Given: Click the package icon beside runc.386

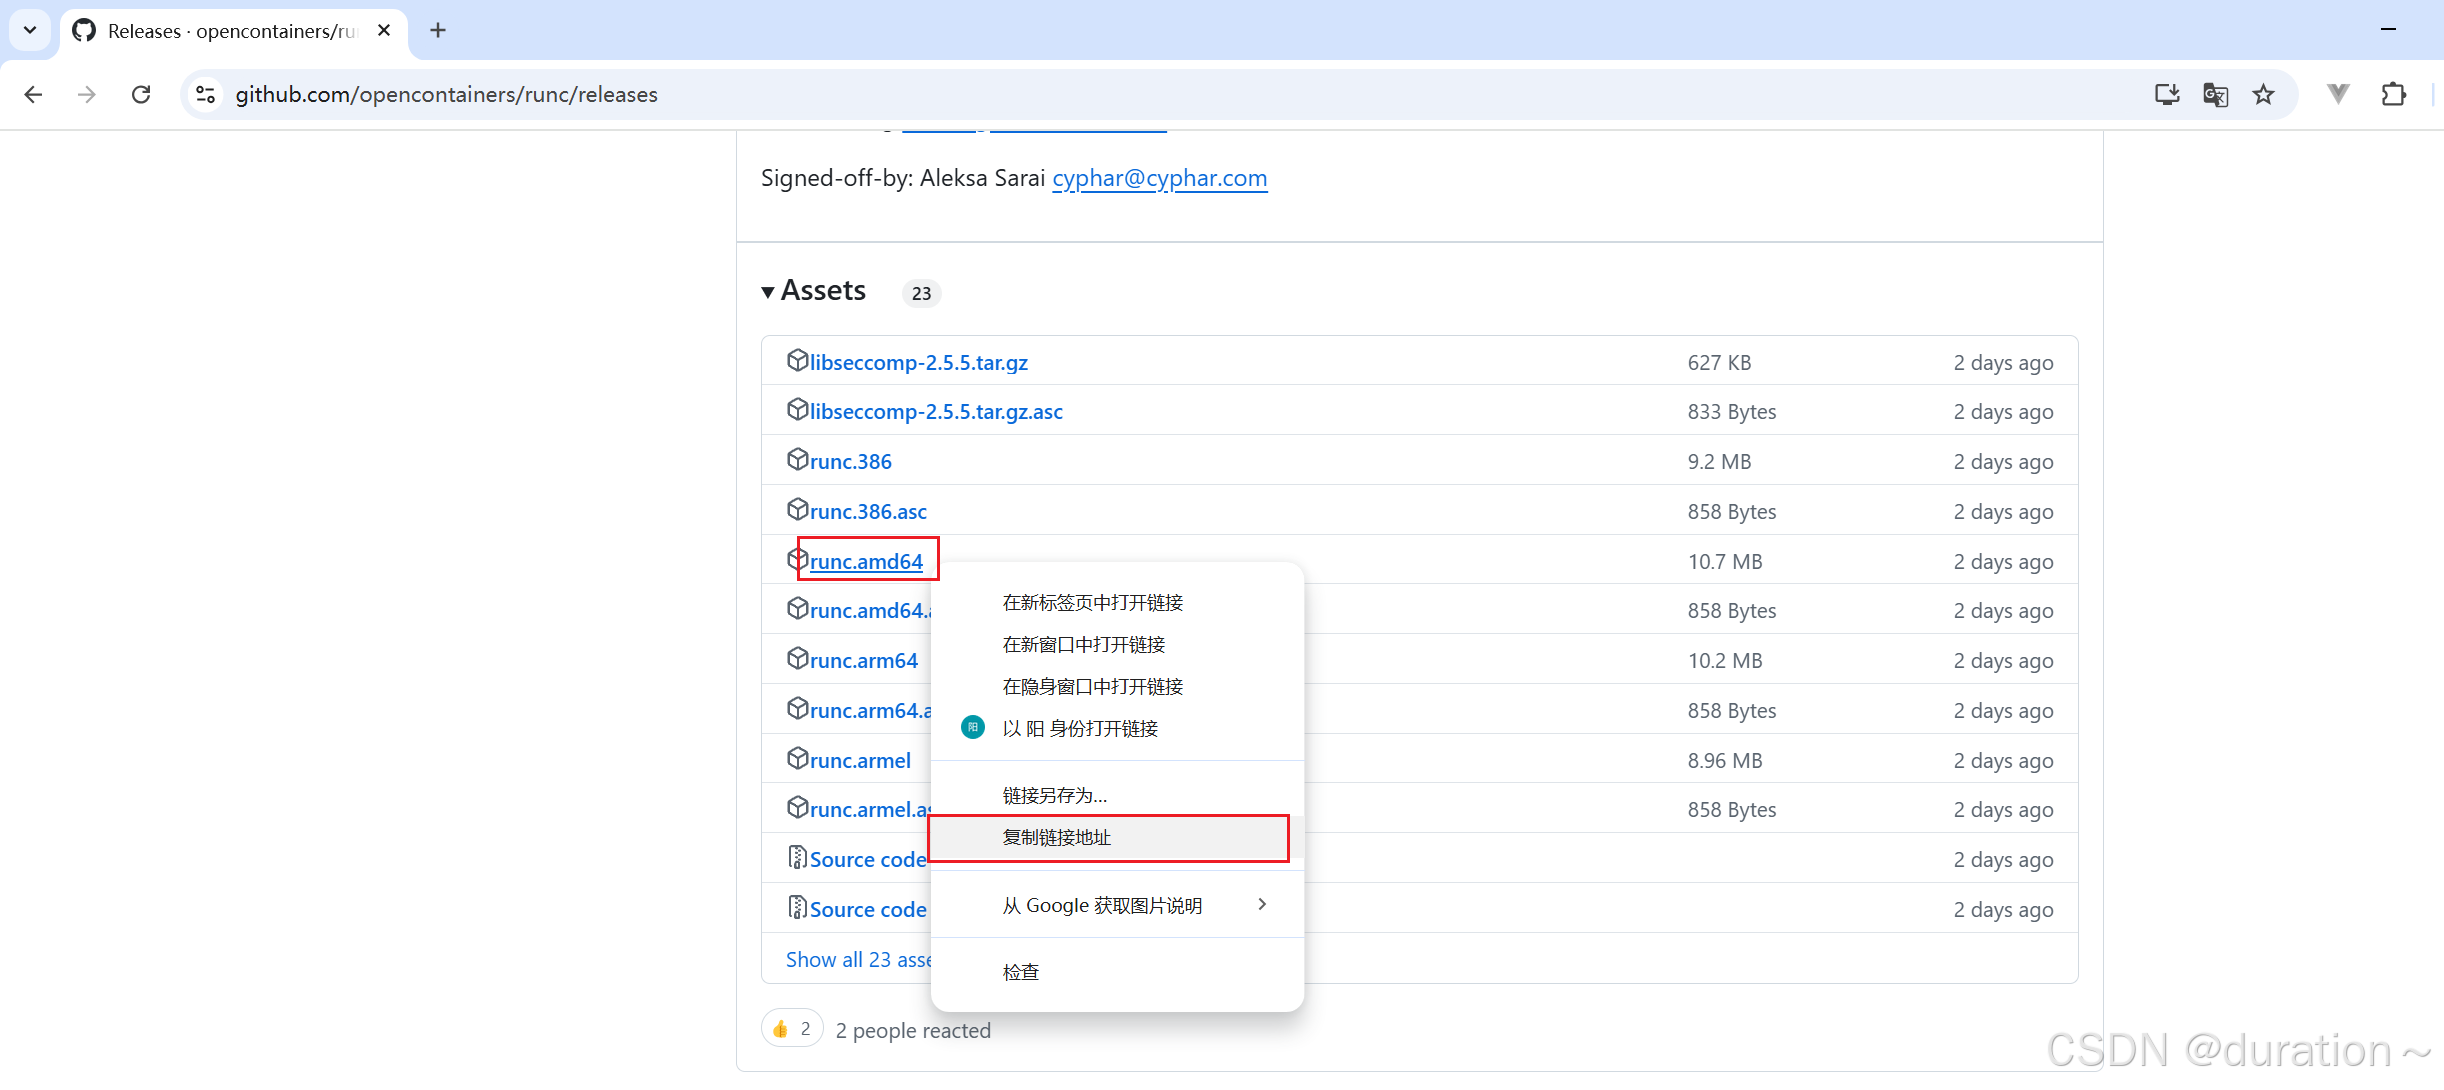Looking at the screenshot, I should 797,459.
